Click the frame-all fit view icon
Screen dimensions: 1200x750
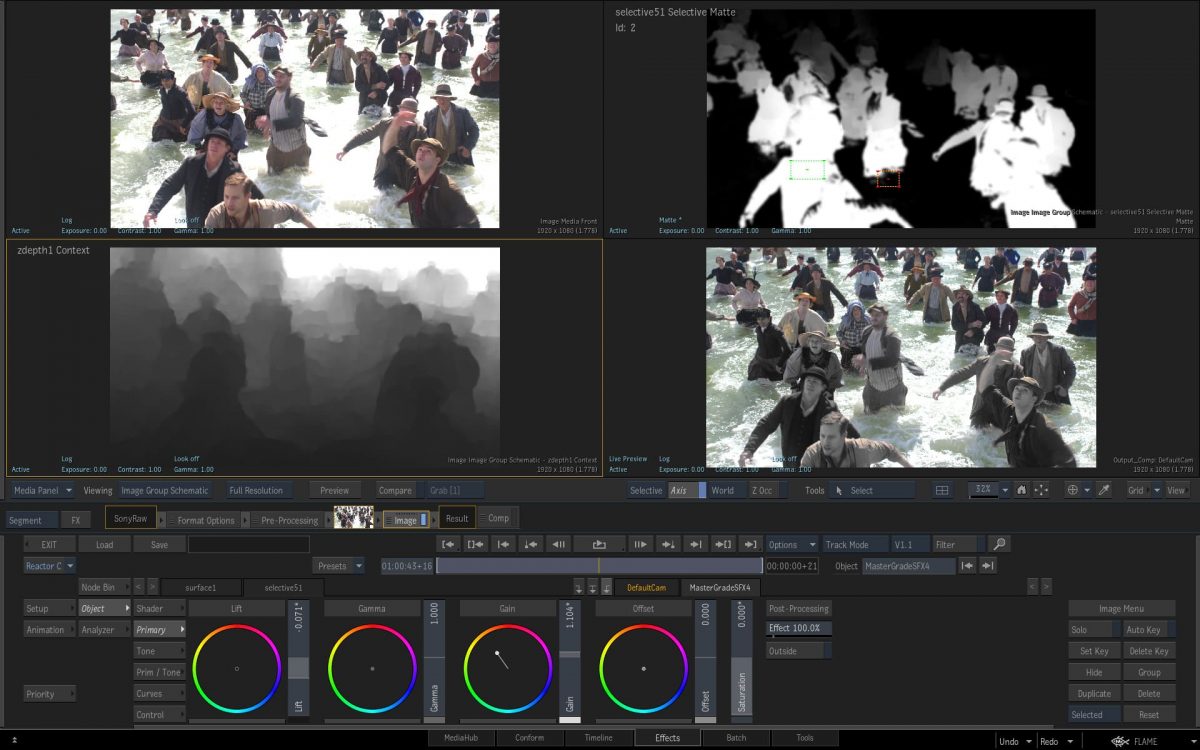coord(1041,490)
